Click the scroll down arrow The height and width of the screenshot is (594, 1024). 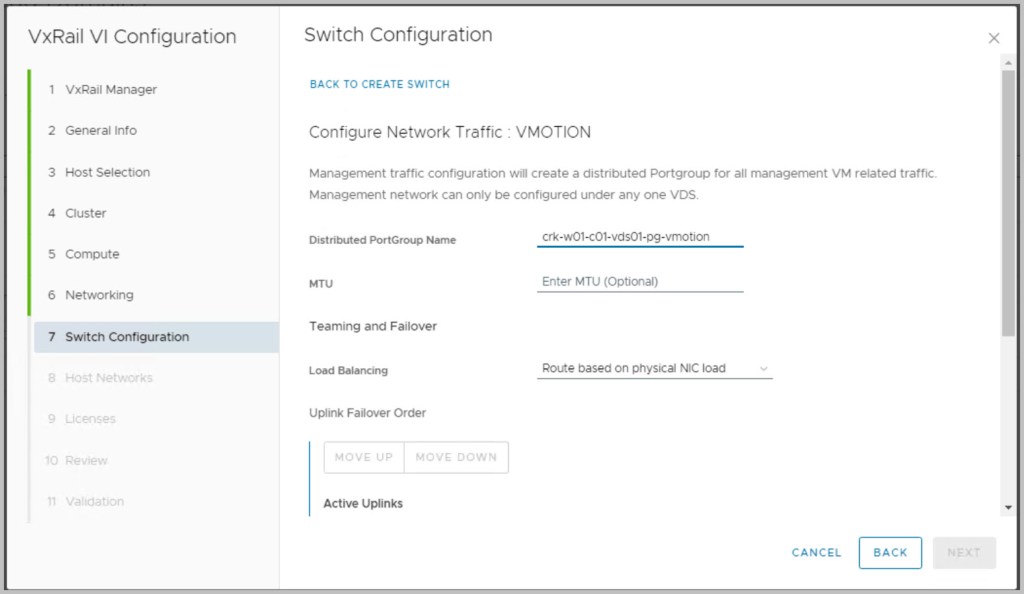[1008, 508]
